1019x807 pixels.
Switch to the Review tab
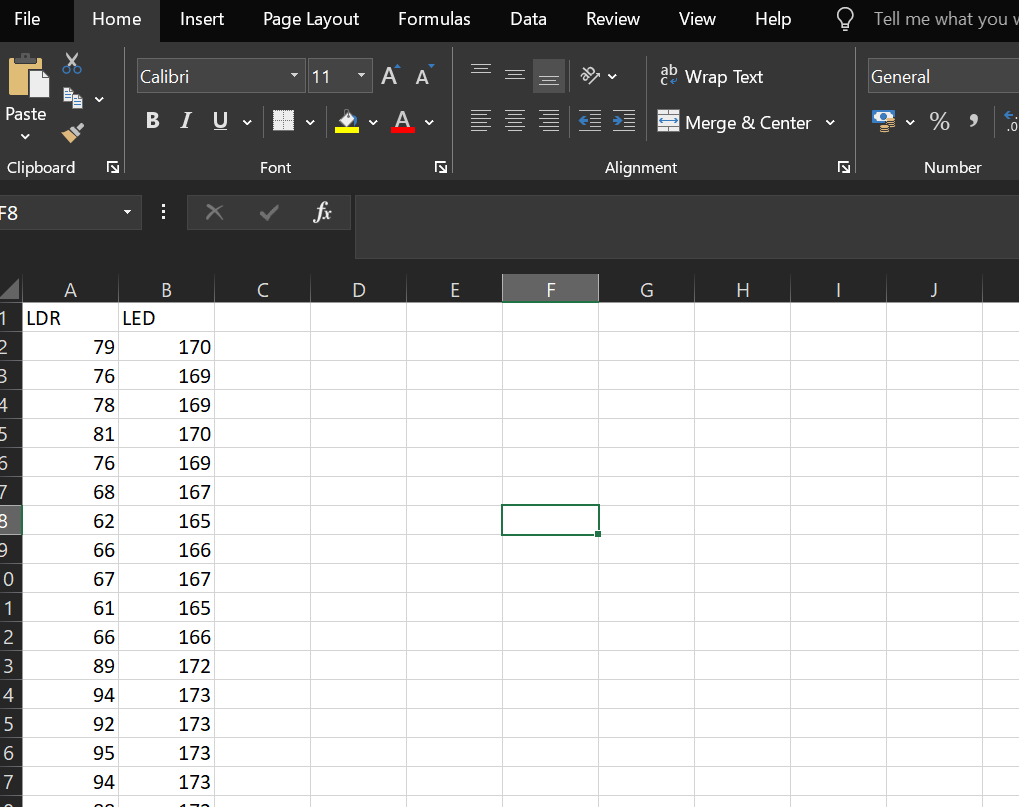(x=613, y=19)
